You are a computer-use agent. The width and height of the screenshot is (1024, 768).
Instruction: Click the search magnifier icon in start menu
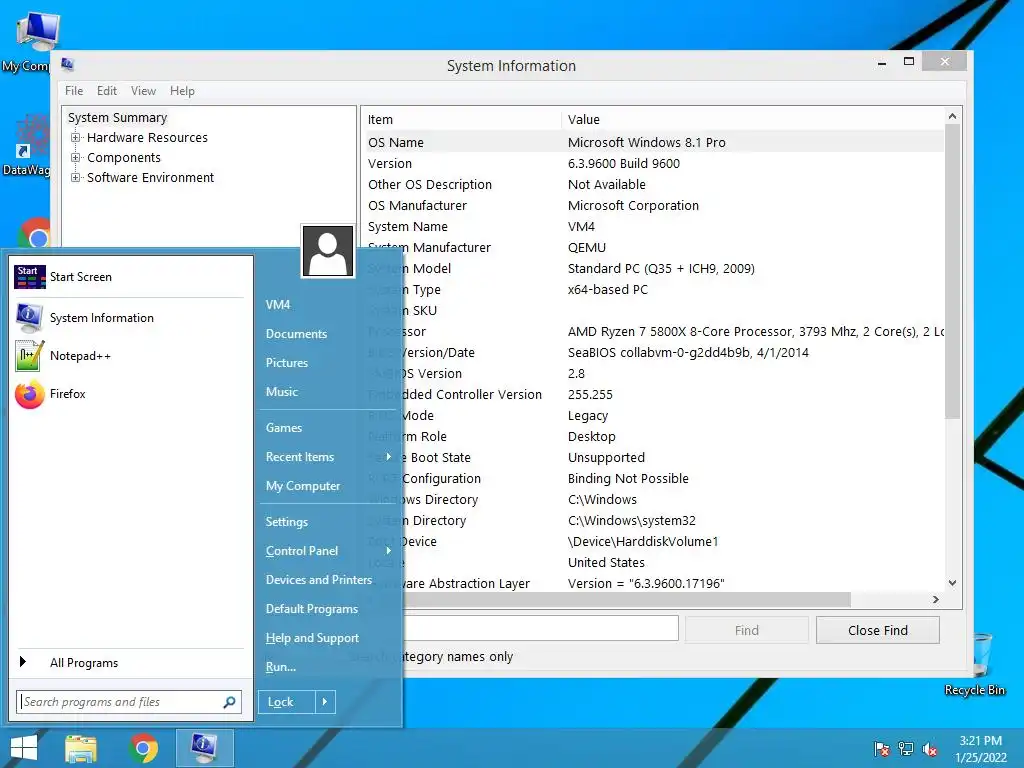[229, 702]
